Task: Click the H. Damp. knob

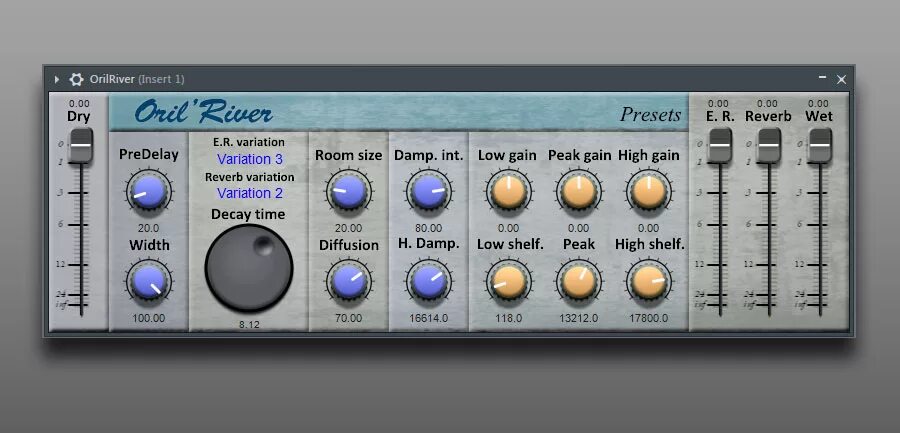Action: 429,282
